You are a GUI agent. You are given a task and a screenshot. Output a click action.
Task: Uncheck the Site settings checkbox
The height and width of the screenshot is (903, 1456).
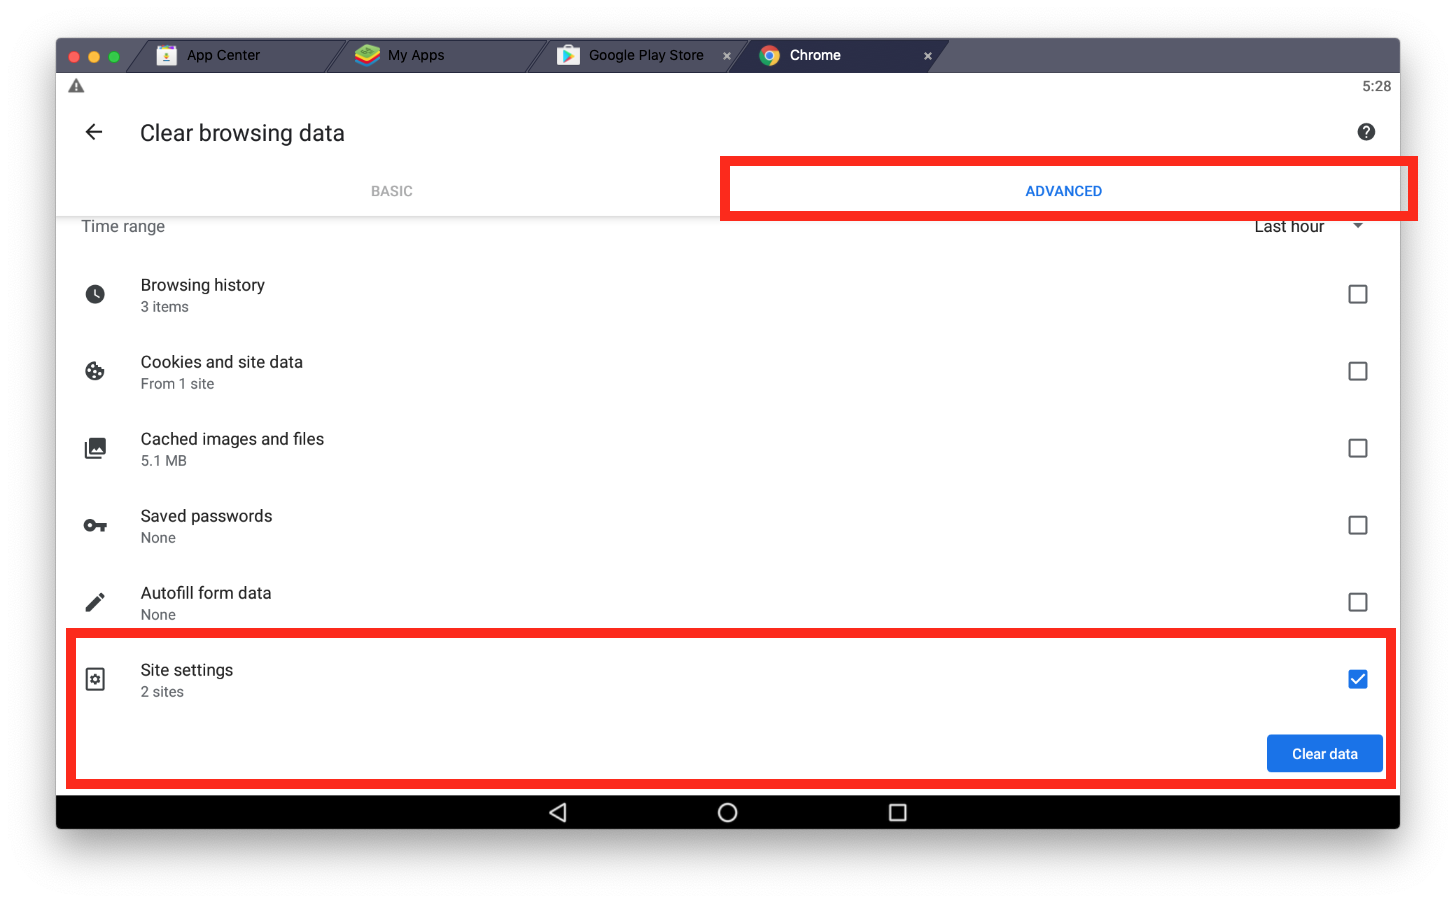click(x=1357, y=679)
